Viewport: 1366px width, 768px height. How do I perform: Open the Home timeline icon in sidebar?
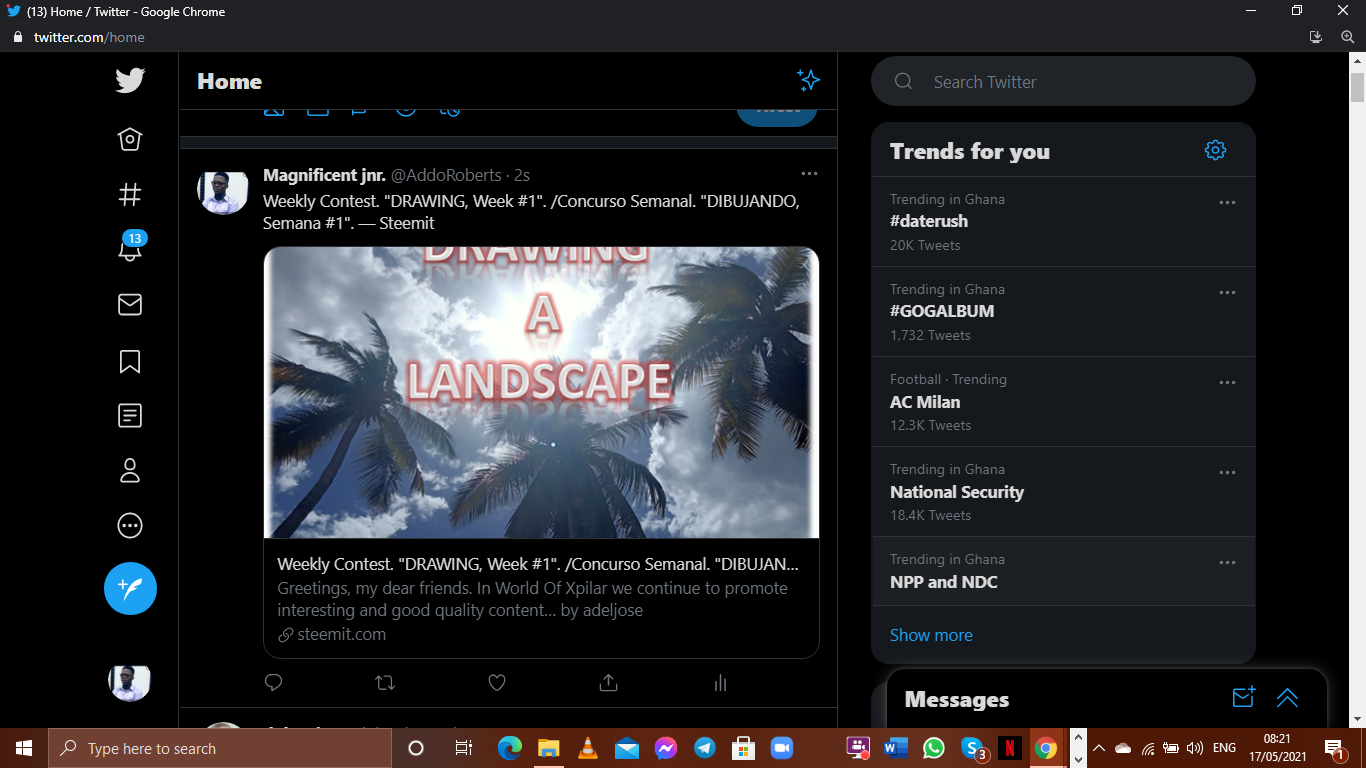(x=130, y=139)
